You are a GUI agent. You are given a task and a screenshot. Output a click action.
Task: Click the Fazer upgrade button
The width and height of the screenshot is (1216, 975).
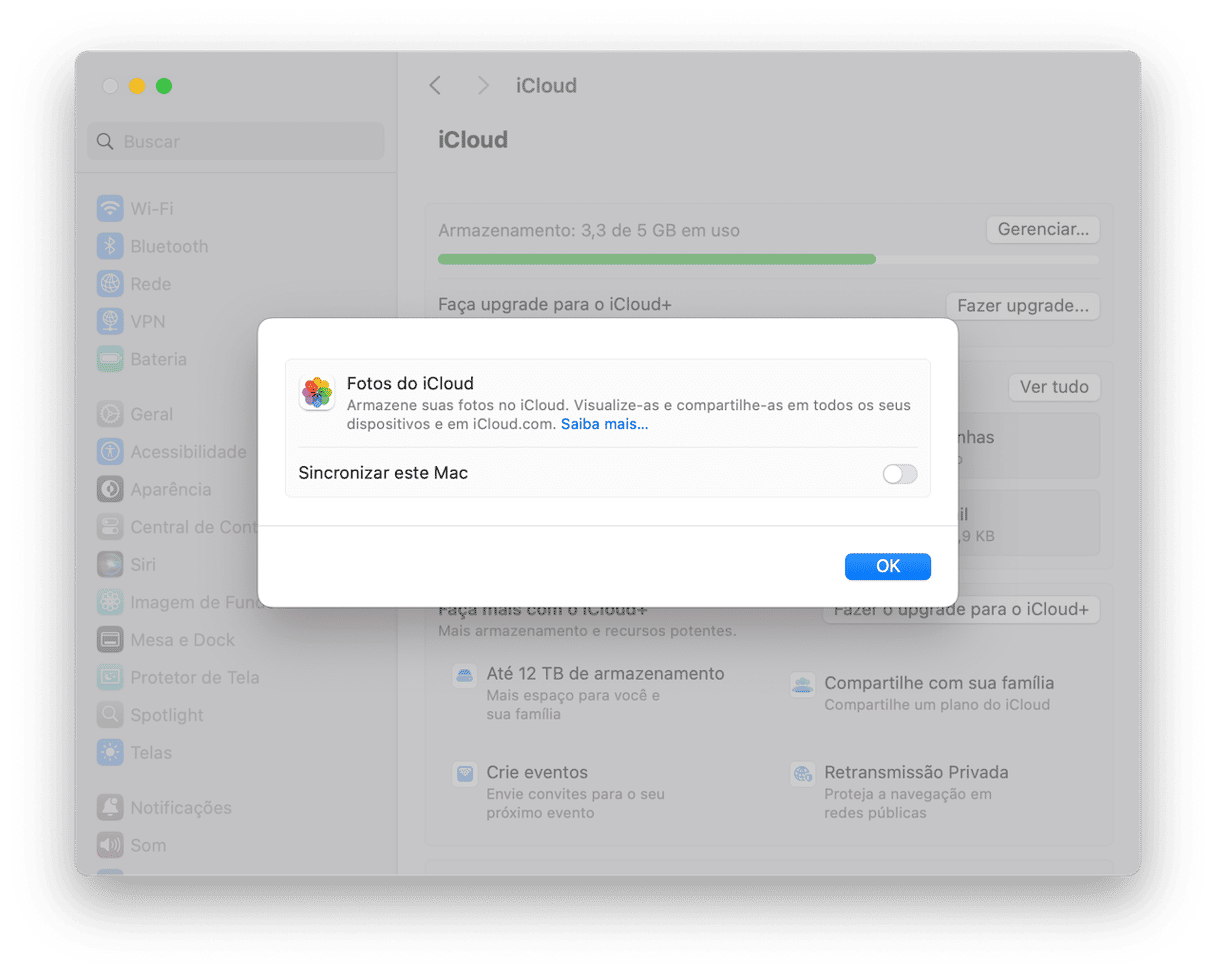click(1022, 306)
